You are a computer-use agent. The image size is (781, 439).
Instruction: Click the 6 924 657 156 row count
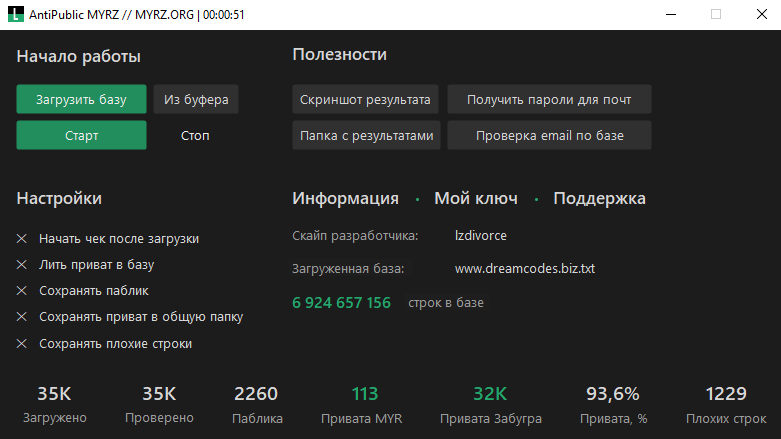341,302
